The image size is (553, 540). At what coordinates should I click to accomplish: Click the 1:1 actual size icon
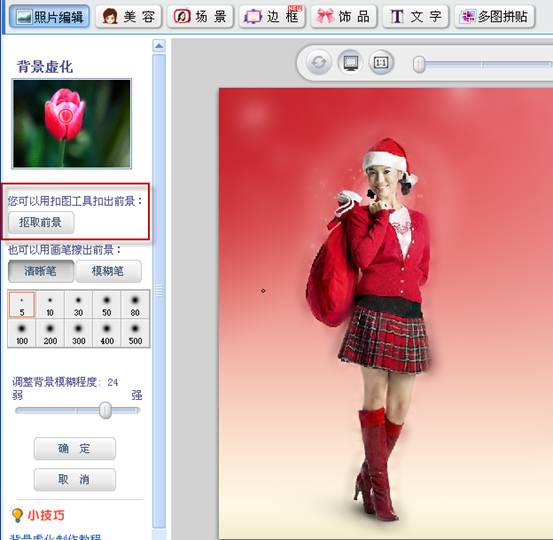pos(381,62)
